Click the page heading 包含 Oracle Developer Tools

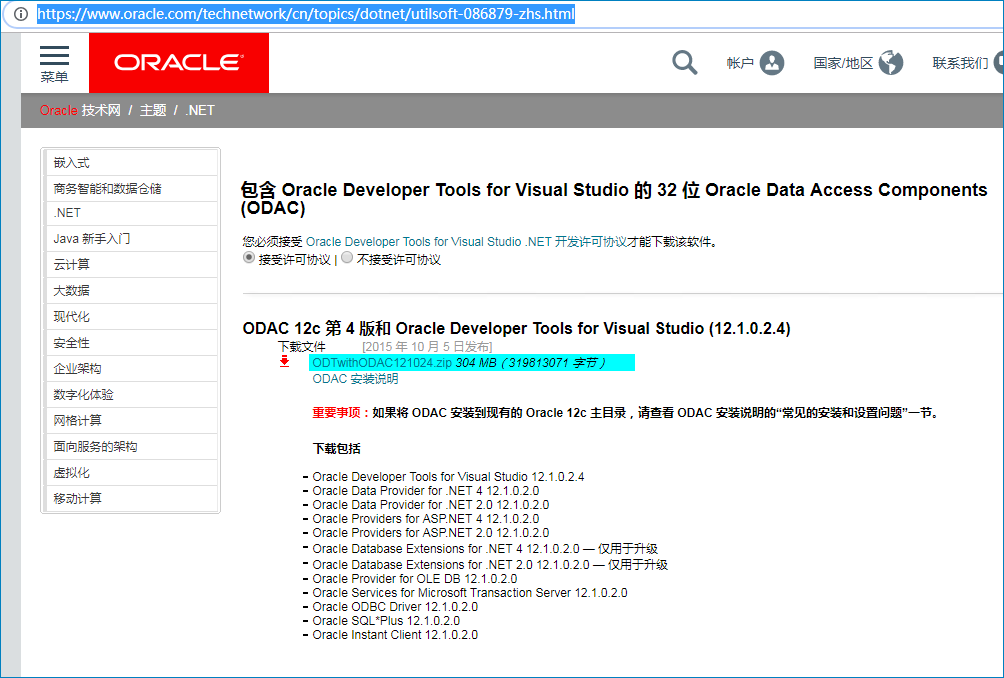613,198
